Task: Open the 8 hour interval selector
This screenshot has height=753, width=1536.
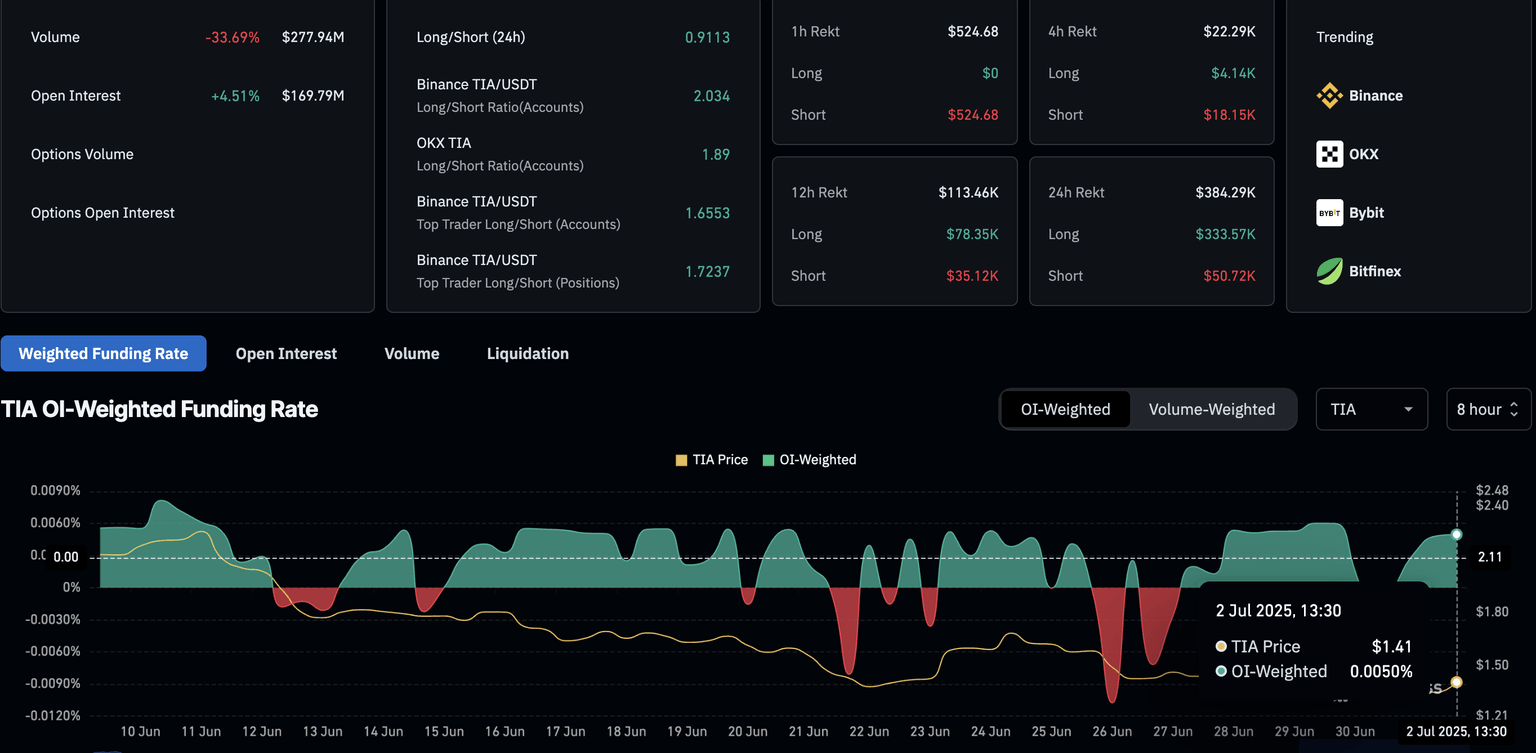Action: pyautogui.click(x=1487, y=409)
